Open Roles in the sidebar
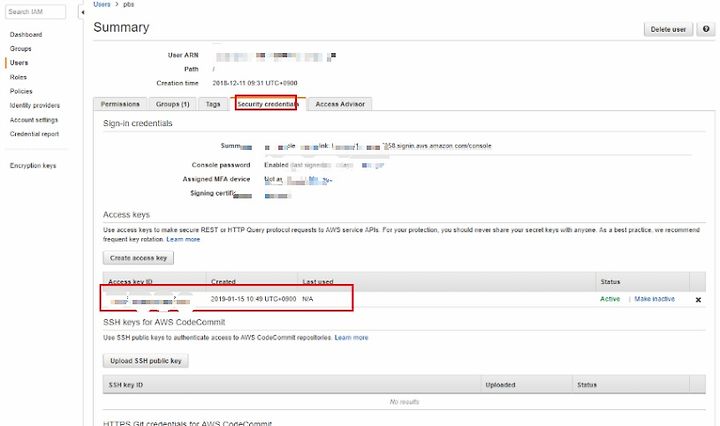 pyautogui.click(x=18, y=77)
